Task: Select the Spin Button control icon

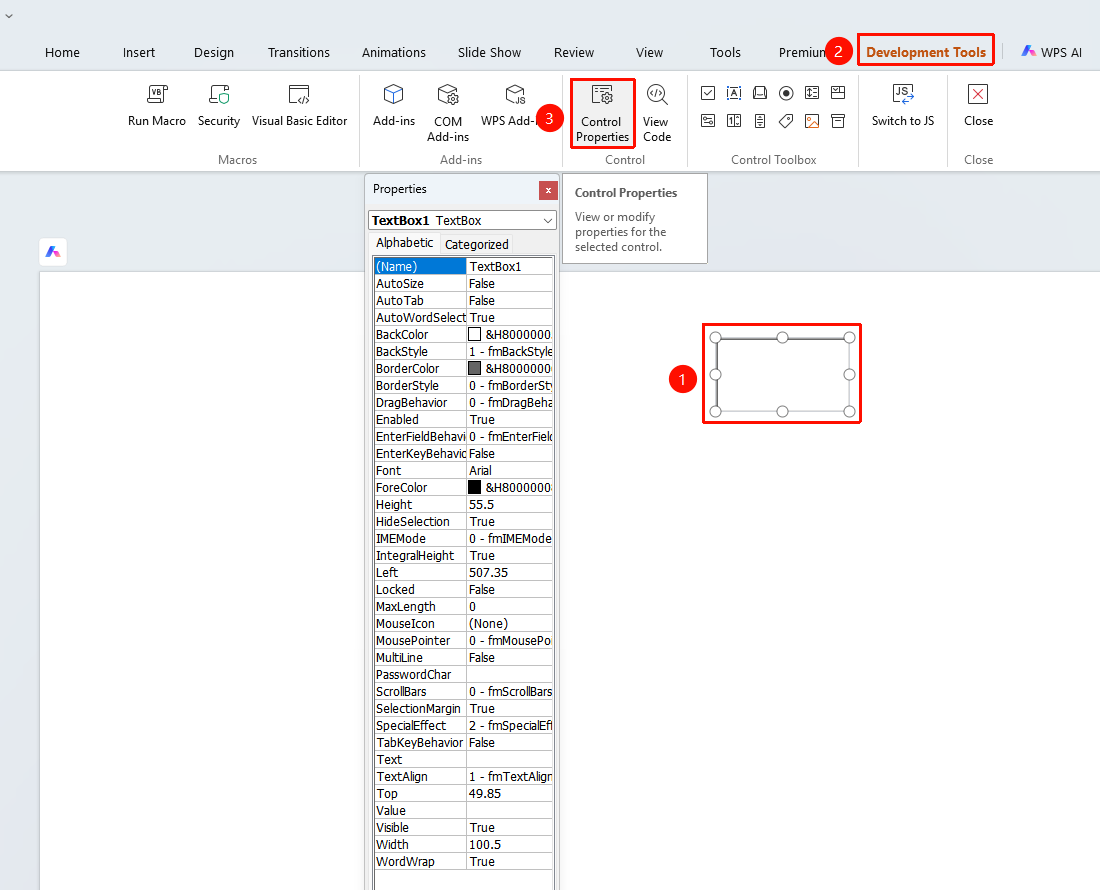Action: [x=734, y=121]
